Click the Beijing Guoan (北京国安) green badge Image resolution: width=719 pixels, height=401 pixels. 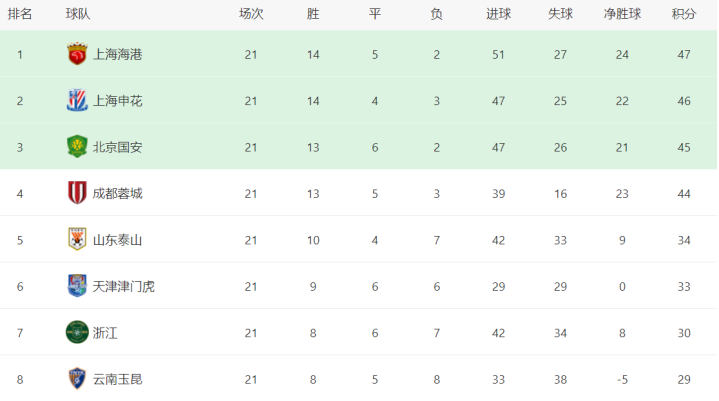coord(77,146)
